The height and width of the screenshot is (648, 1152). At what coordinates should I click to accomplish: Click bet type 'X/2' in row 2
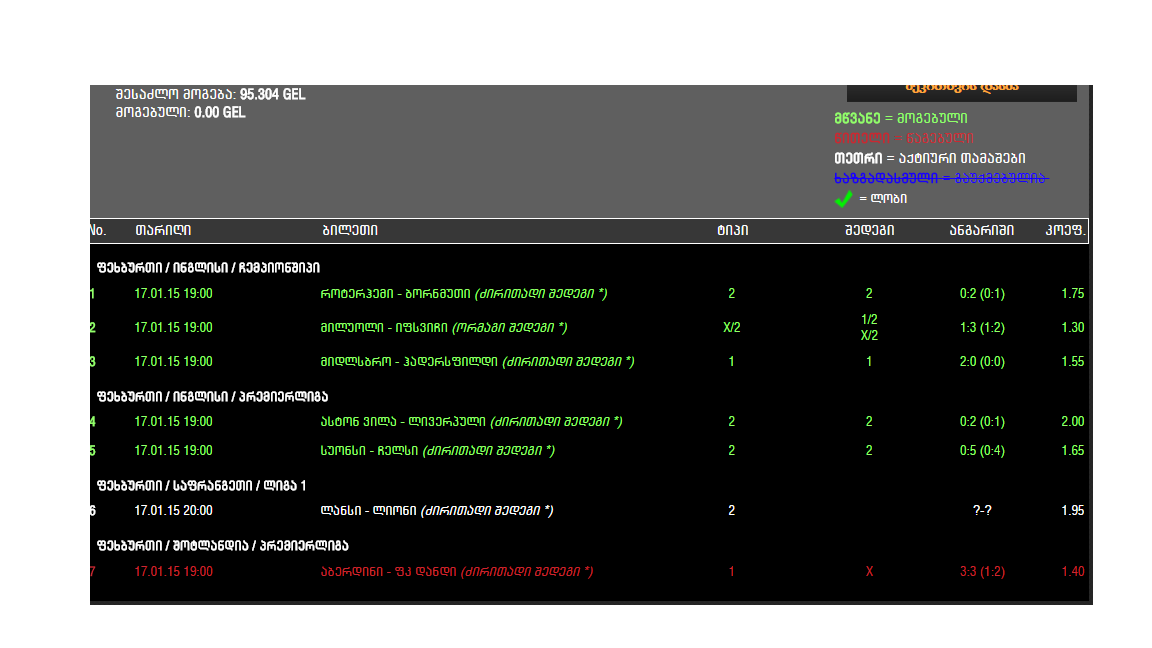[732, 328]
